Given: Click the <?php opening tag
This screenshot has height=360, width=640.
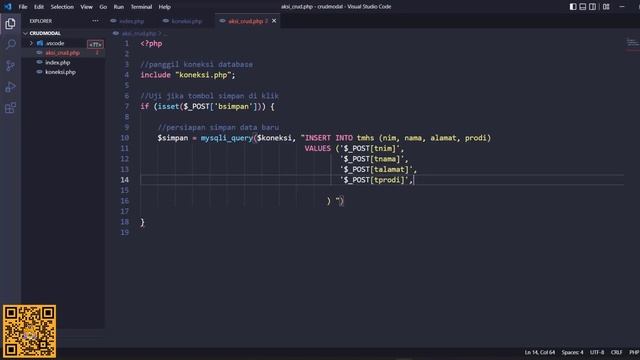Looking at the screenshot, I should point(151,44).
